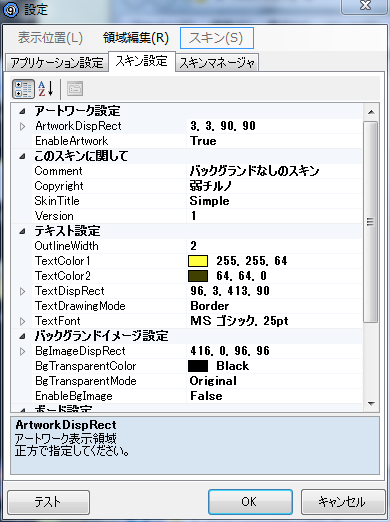Screen dimensions: 390x522
Task: Collapse the テキスト設定 category
Action: pos(22,231)
